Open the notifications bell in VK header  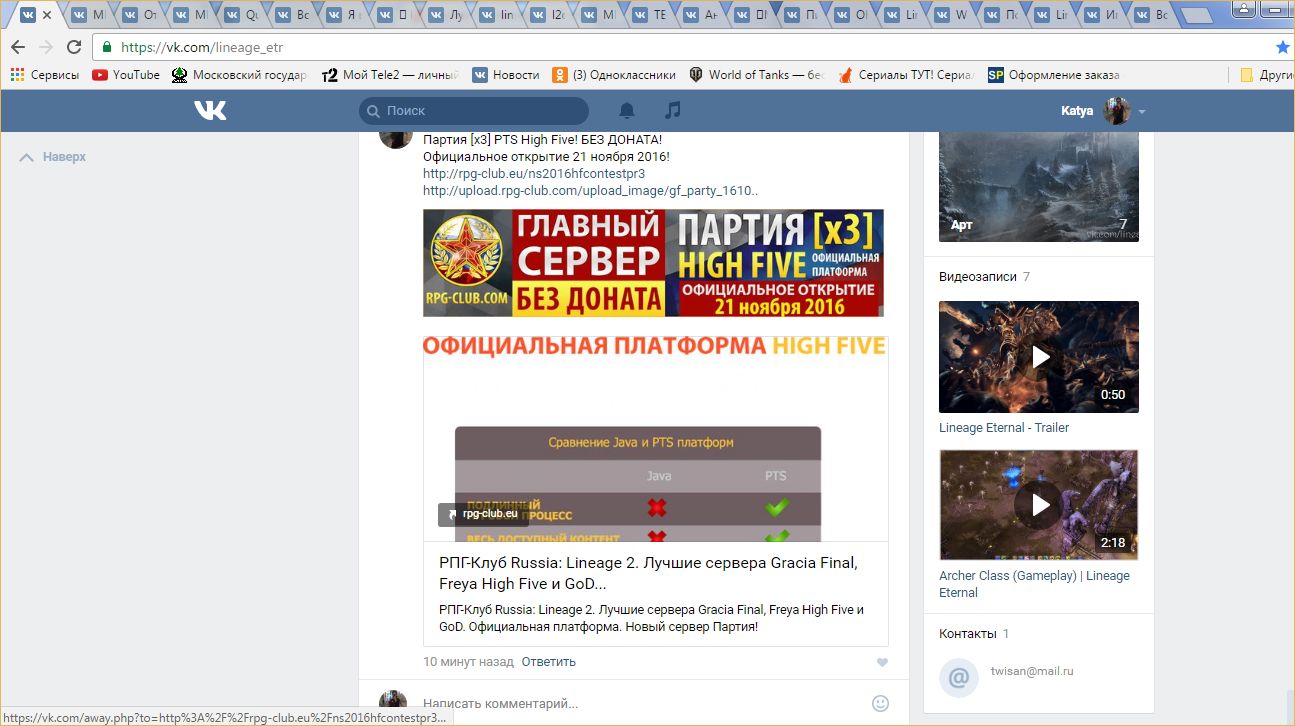pos(627,110)
